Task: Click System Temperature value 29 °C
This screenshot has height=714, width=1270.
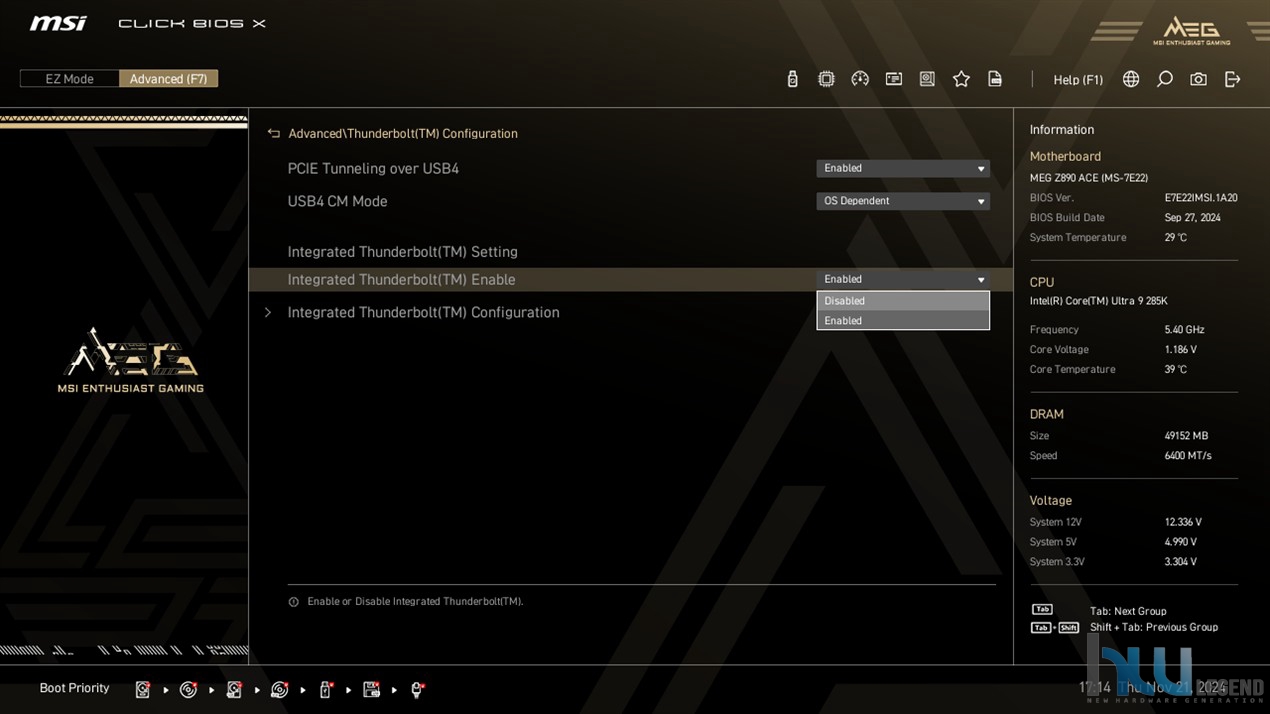Action: (x=1175, y=238)
